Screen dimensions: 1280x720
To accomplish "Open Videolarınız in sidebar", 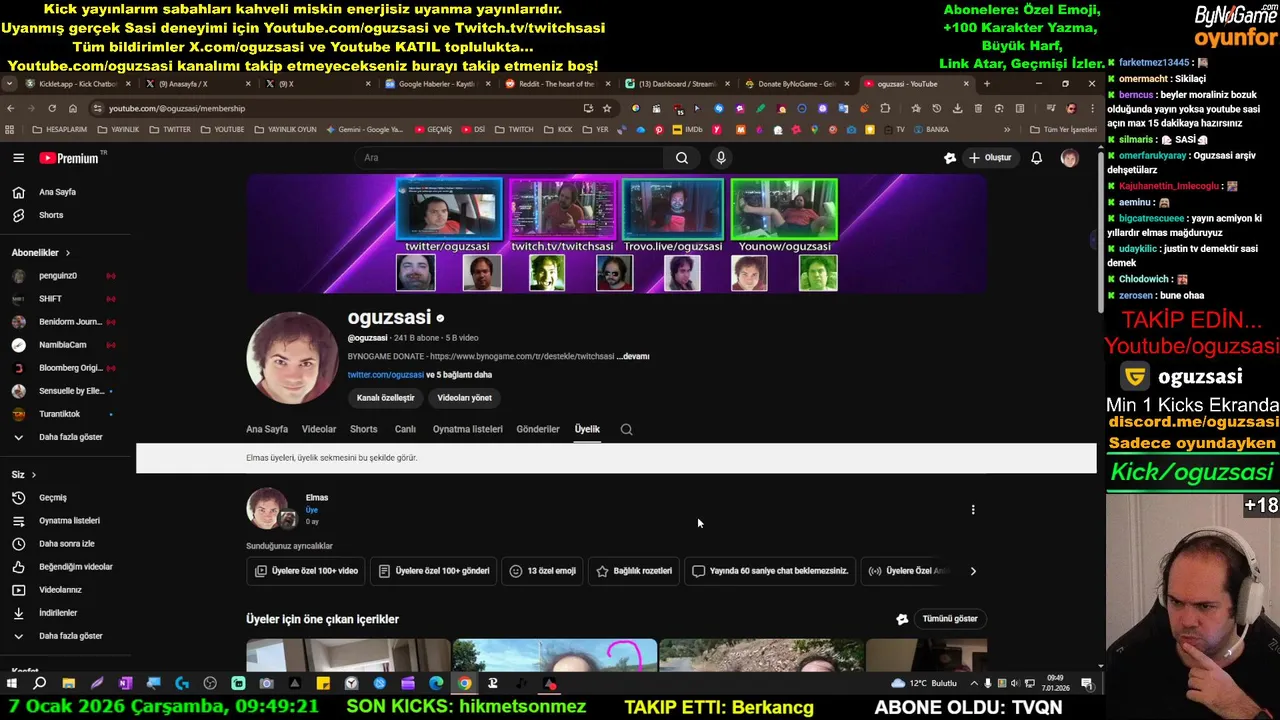I will (58, 590).
